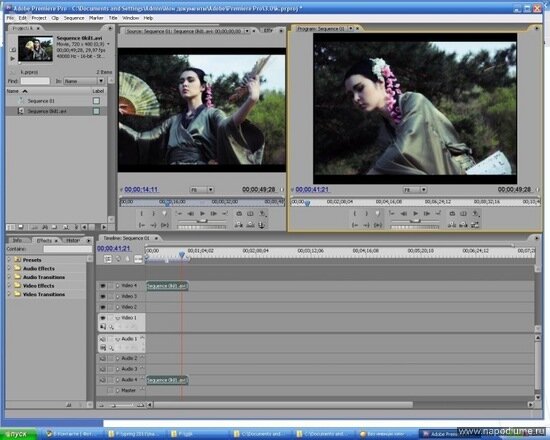Viewport: 550px width, 440px height.
Task: Play the Project panel preview thumbnail
Action: [13, 59]
